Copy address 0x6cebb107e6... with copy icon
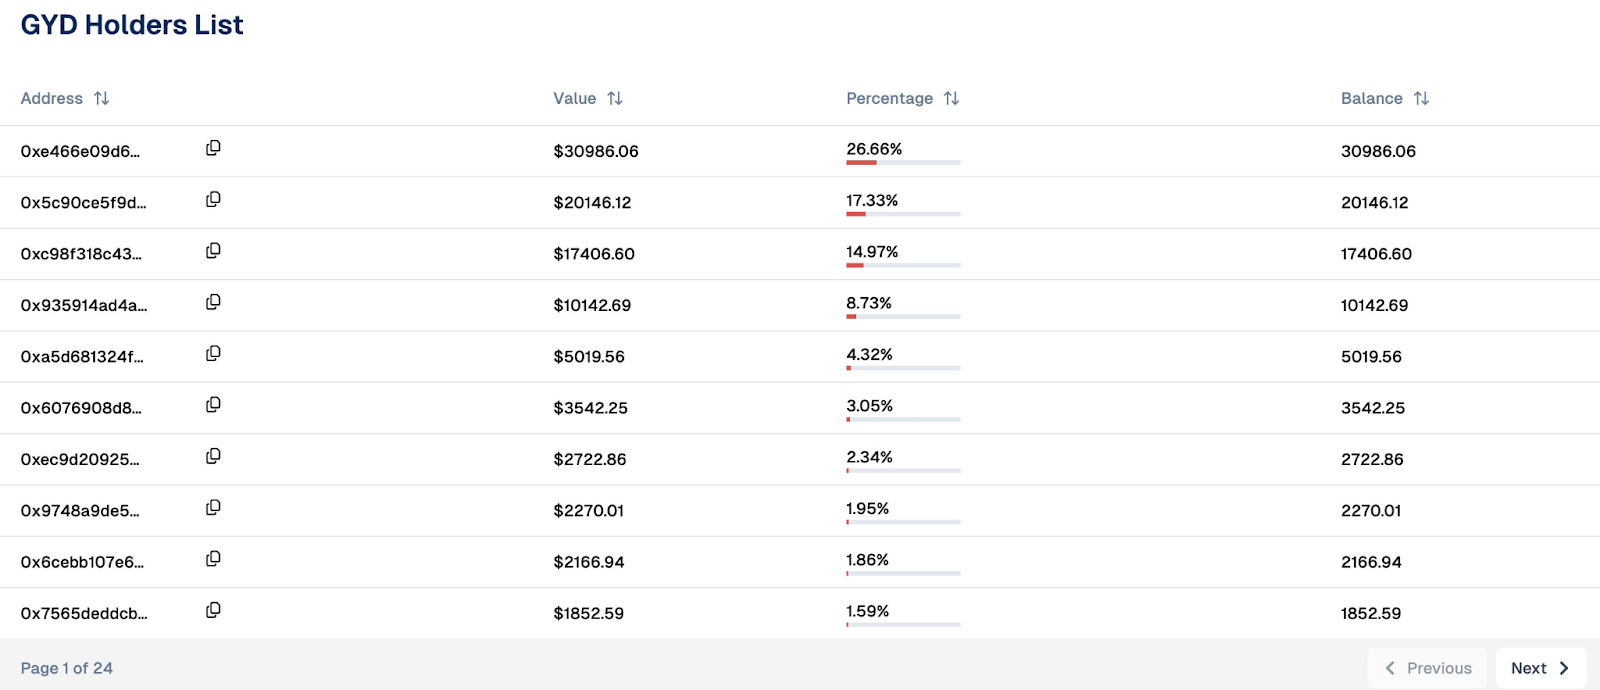 tap(213, 559)
